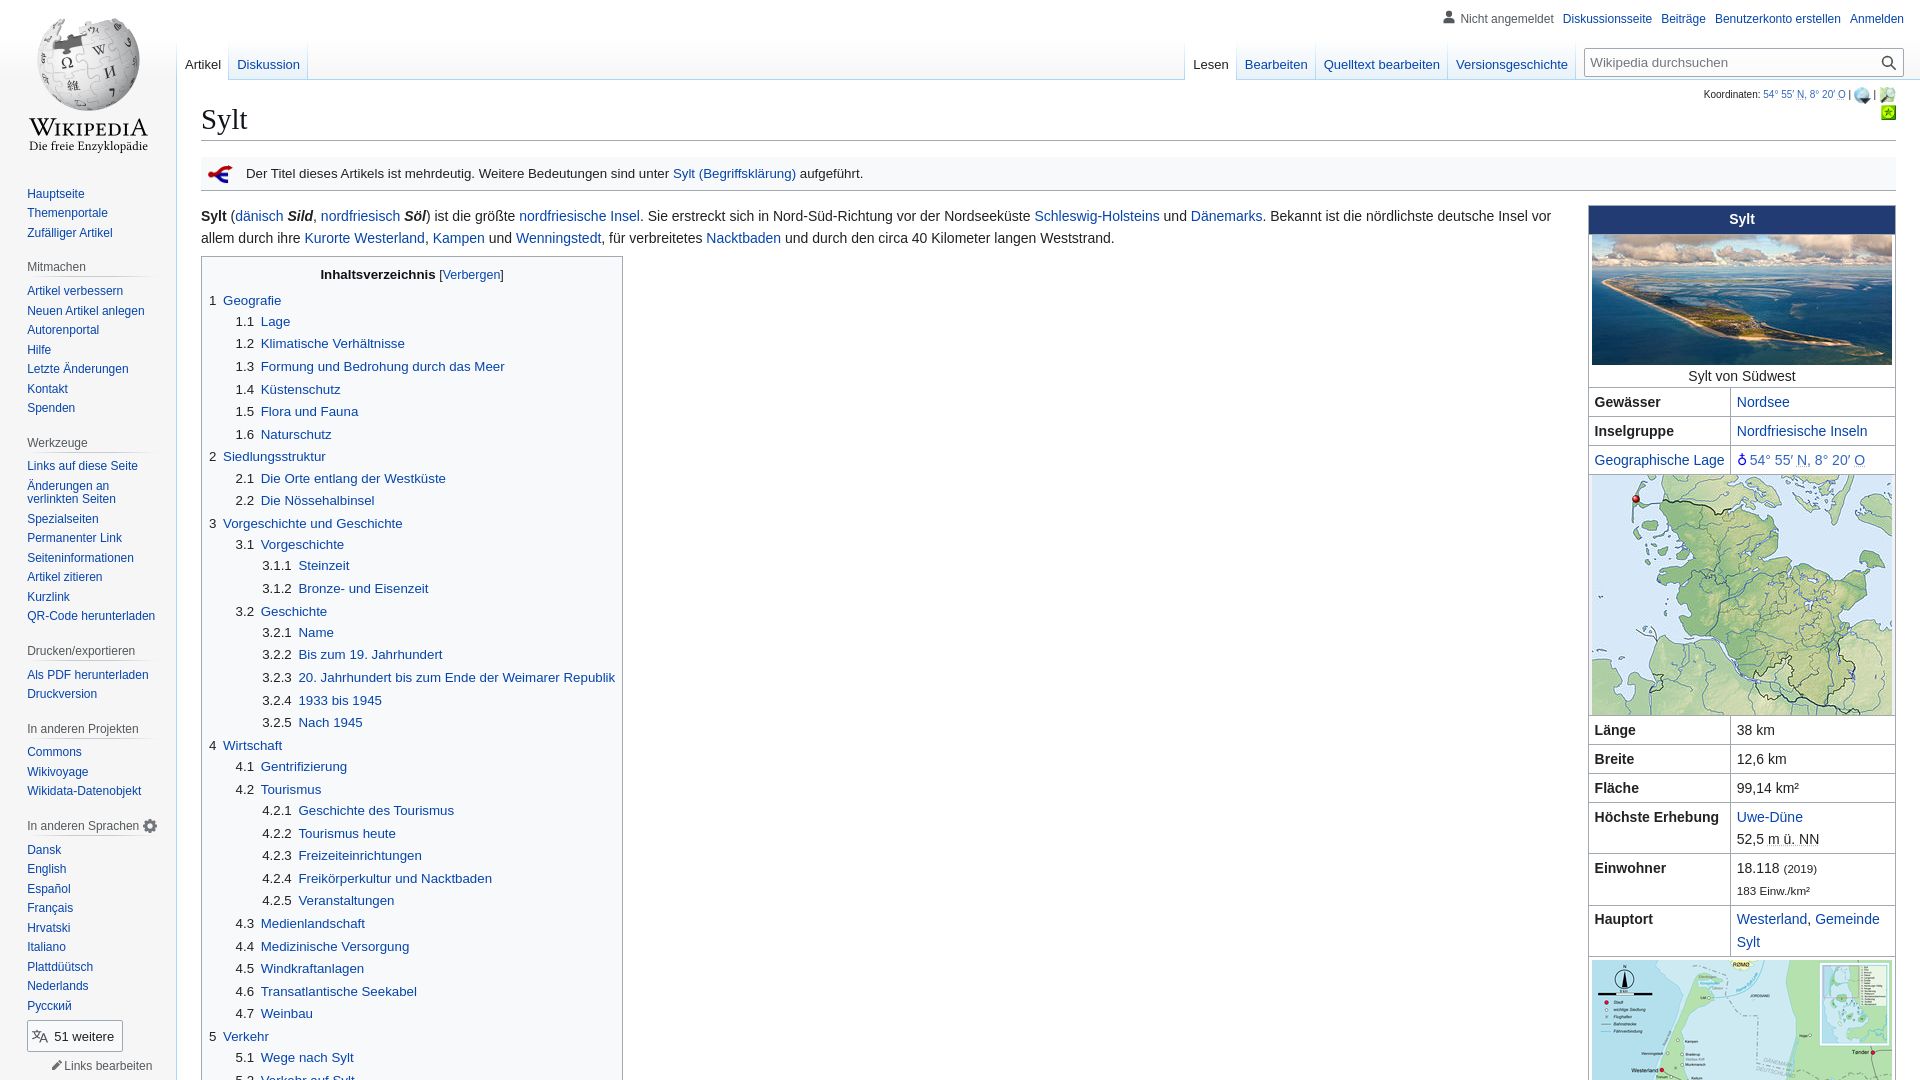Select the Artikel tab
Screen dimensions: 1920x1080
(202, 65)
